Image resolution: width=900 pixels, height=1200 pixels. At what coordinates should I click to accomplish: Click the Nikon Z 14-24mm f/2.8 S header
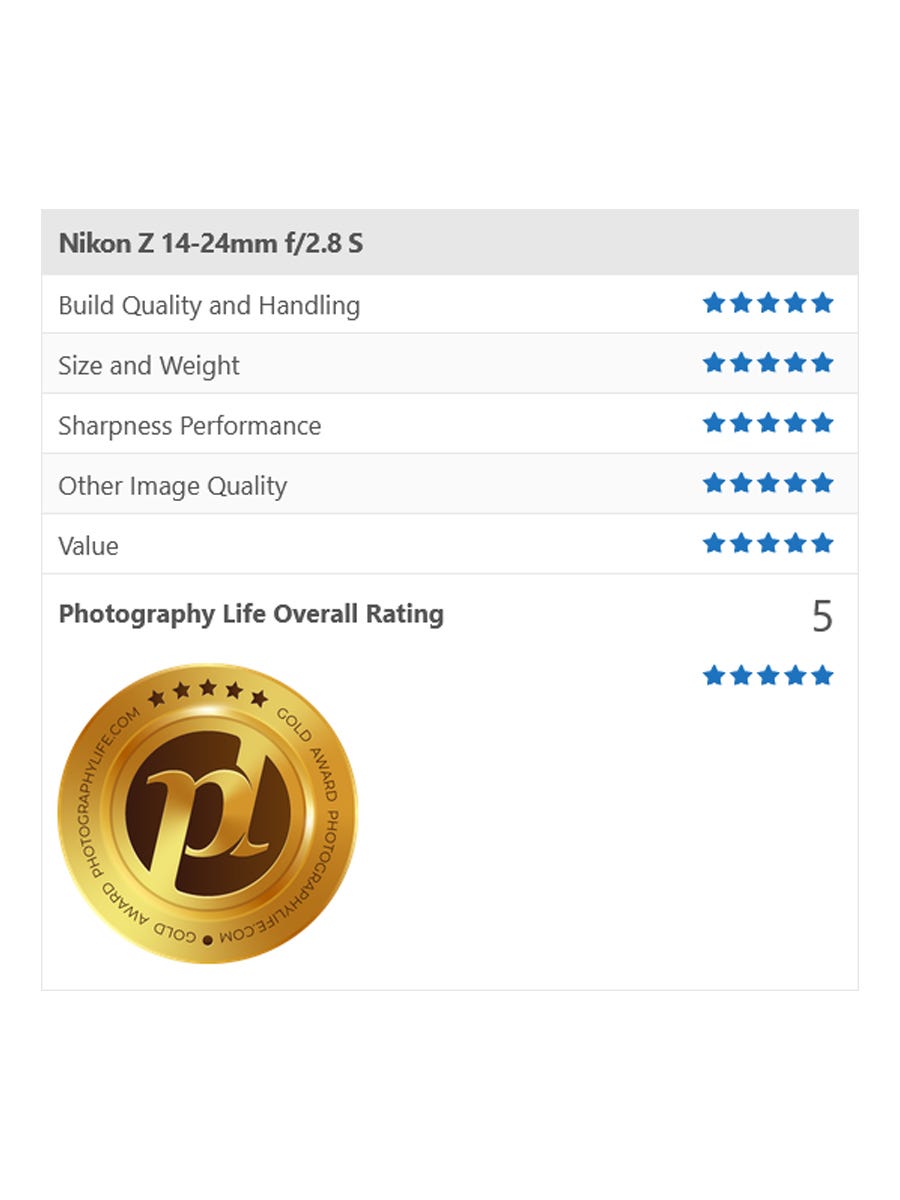pos(211,243)
